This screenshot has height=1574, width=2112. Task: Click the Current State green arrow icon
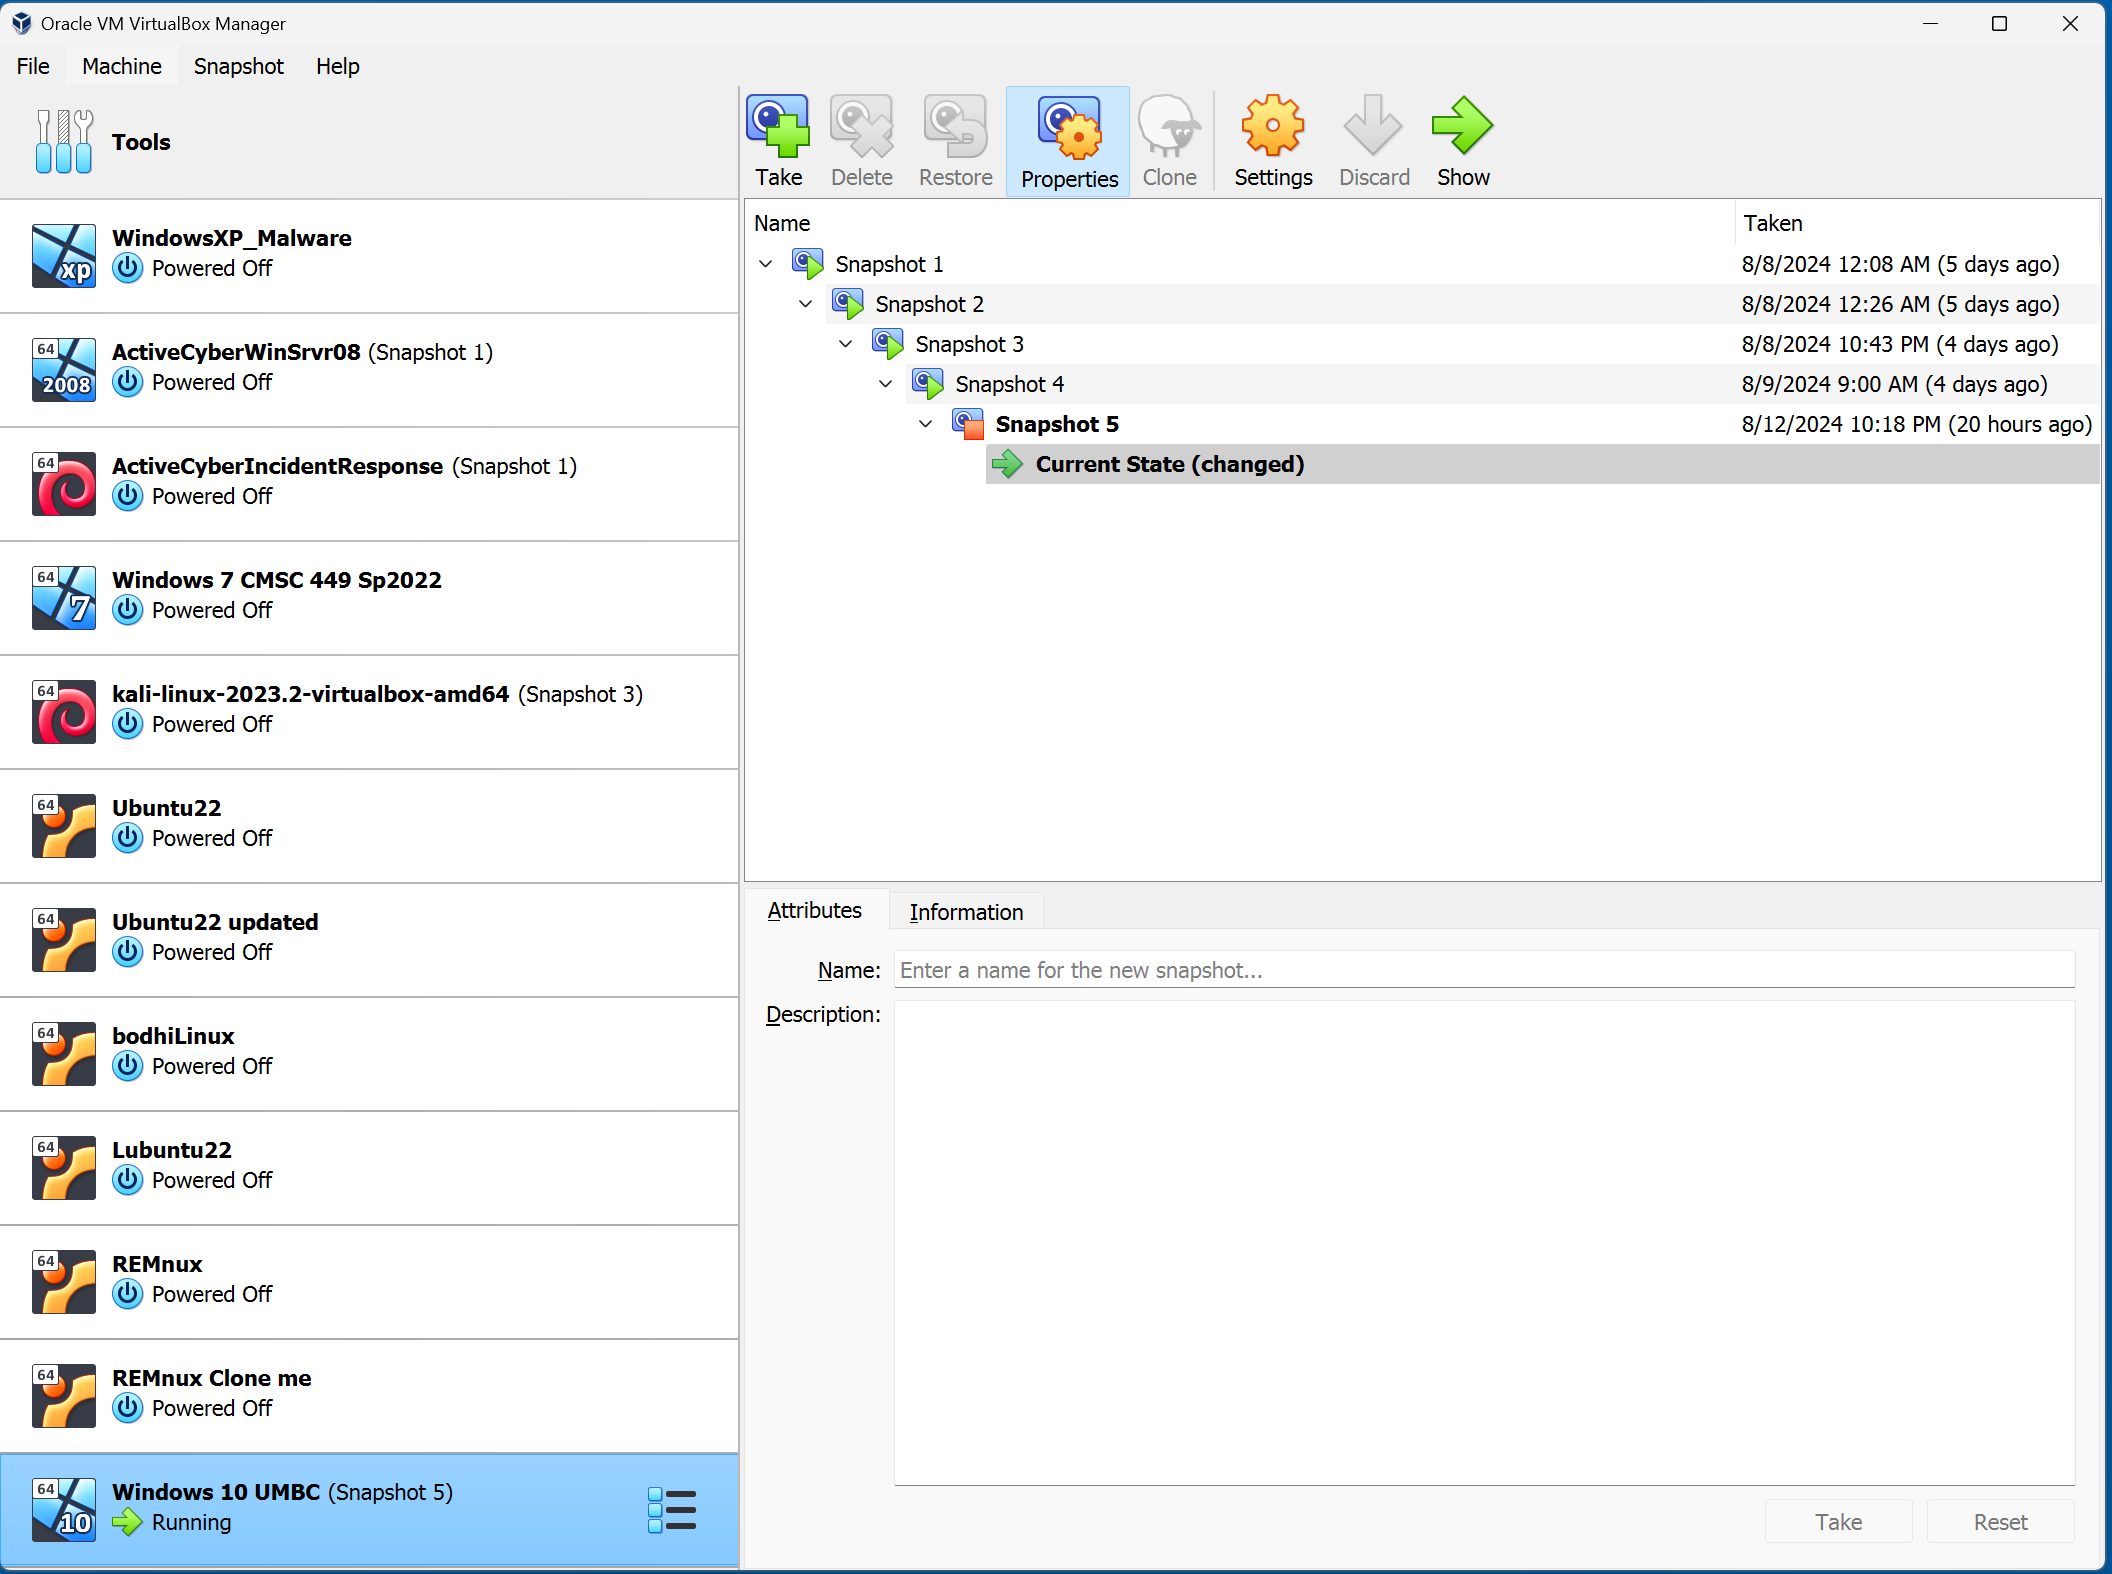click(1008, 464)
